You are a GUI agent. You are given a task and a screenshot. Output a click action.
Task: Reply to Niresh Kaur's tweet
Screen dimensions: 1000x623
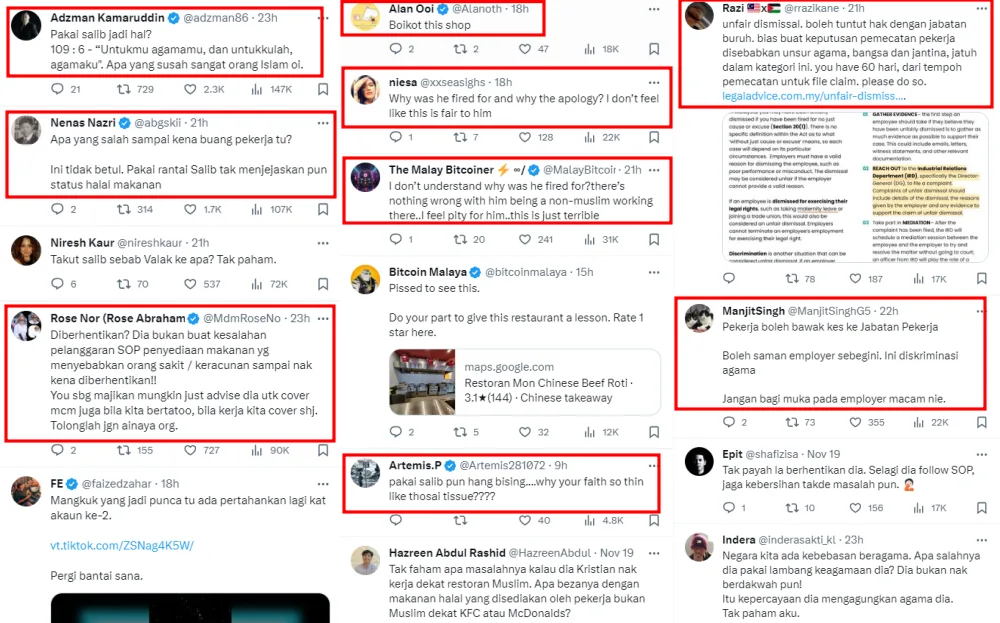click(57, 284)
